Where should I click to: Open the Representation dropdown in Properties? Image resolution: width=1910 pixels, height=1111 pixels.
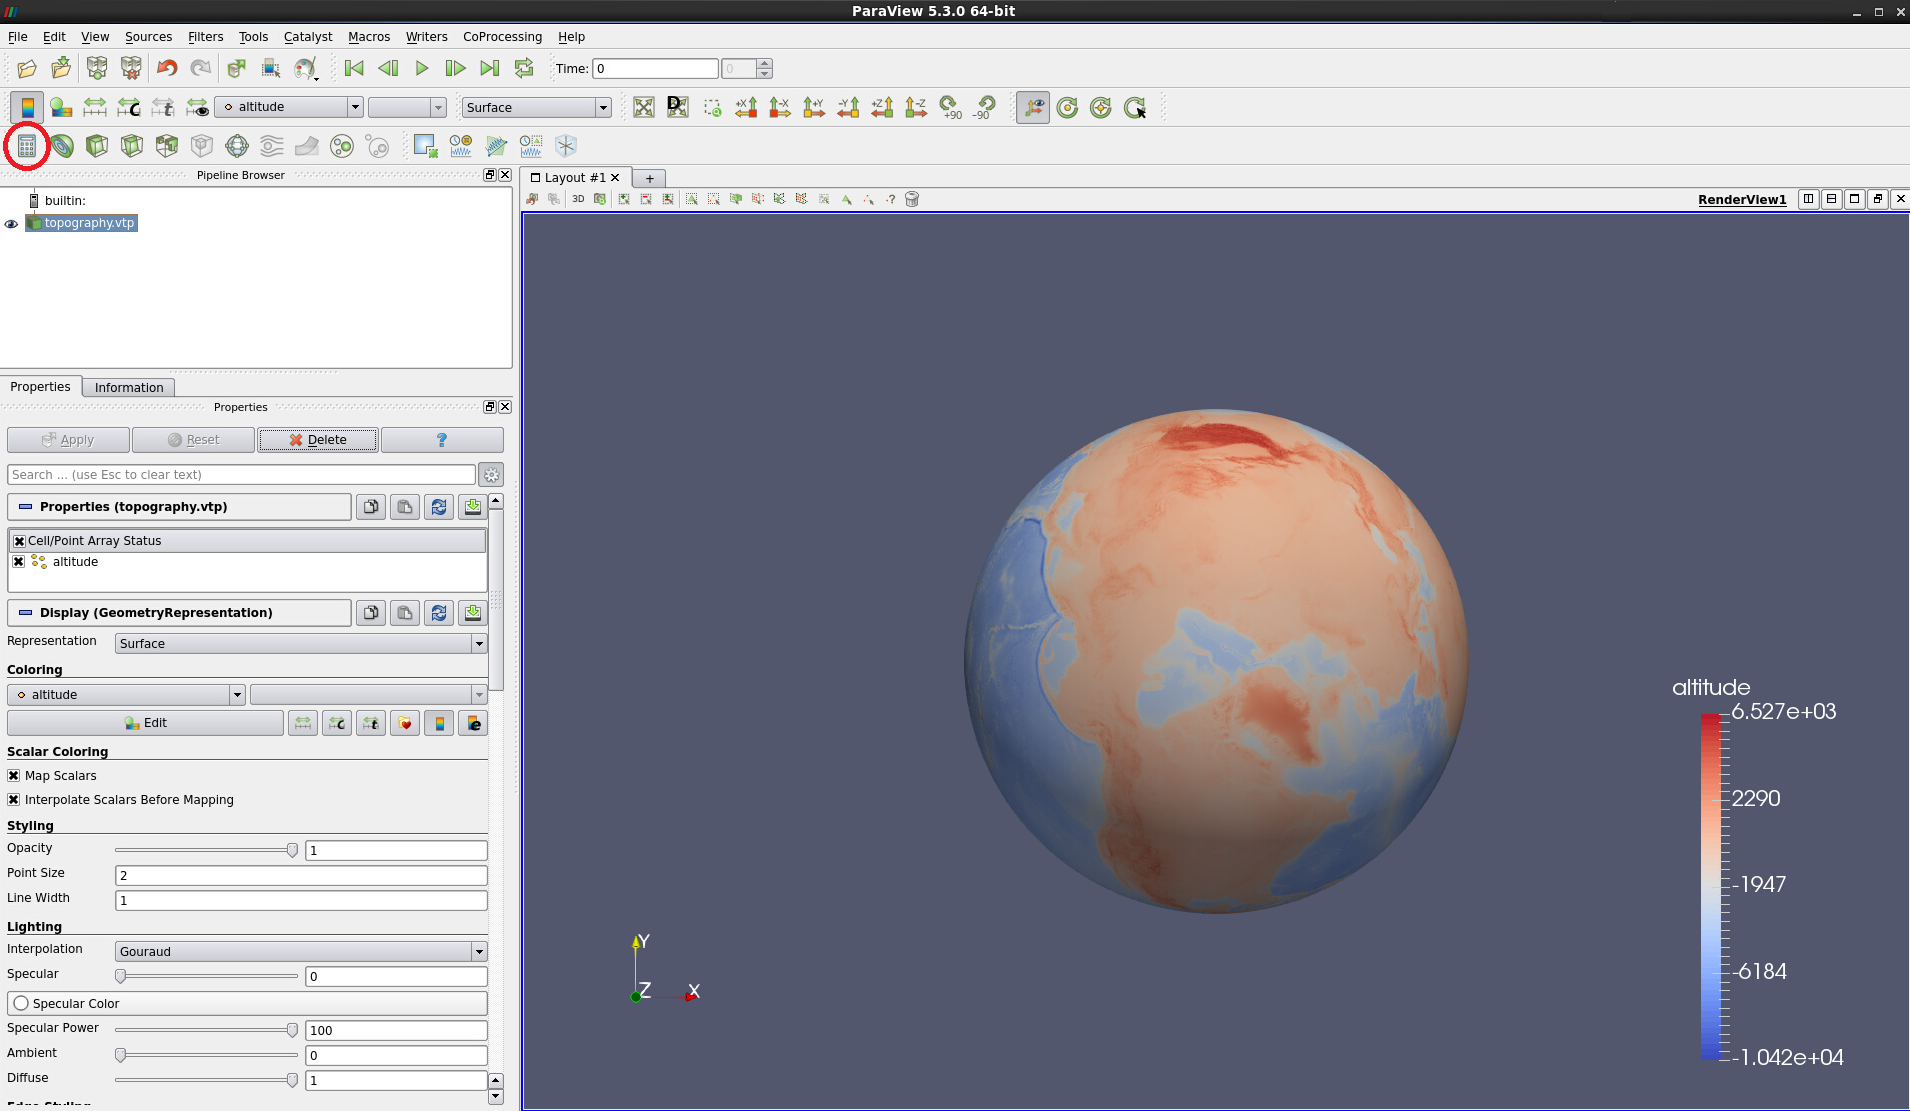coord(300,644)
